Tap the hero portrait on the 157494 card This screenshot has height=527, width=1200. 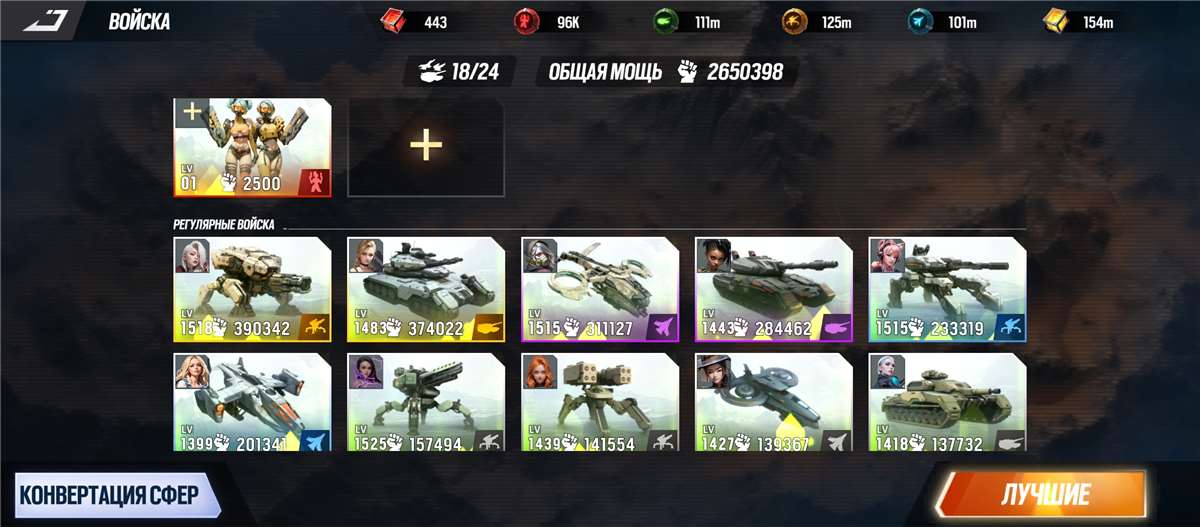tap(365, 372)
